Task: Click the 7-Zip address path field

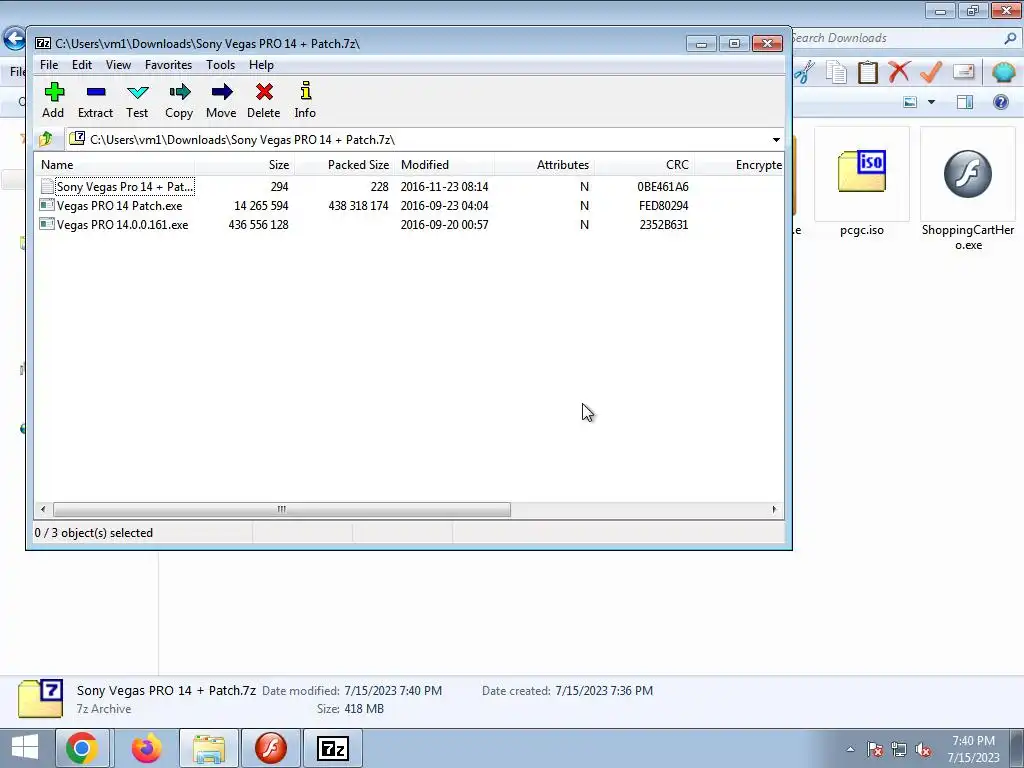Action: pos(418,140)
